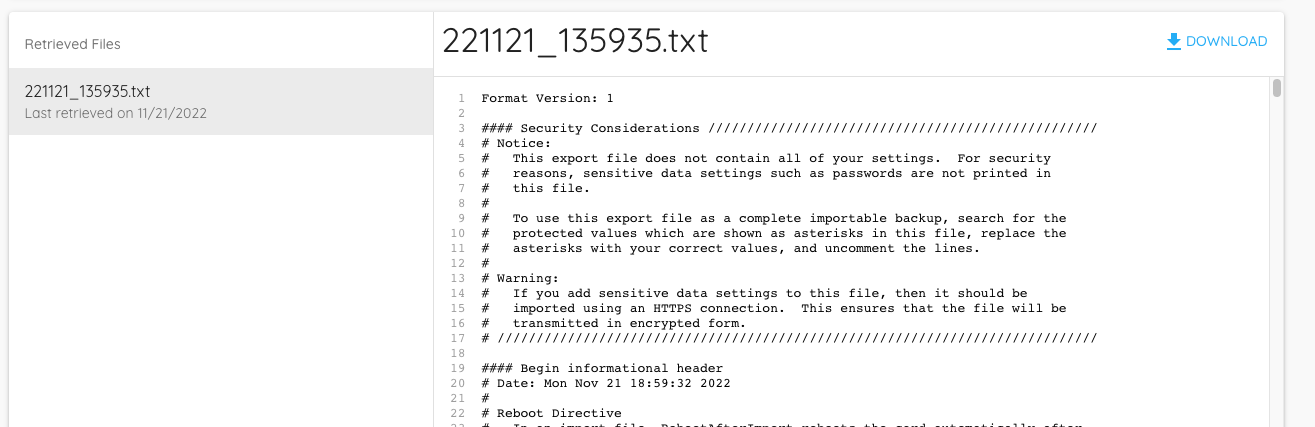Click the 'imported using an HTTPS connection' line
1315x427 pixels.
(x=774, y=308)
